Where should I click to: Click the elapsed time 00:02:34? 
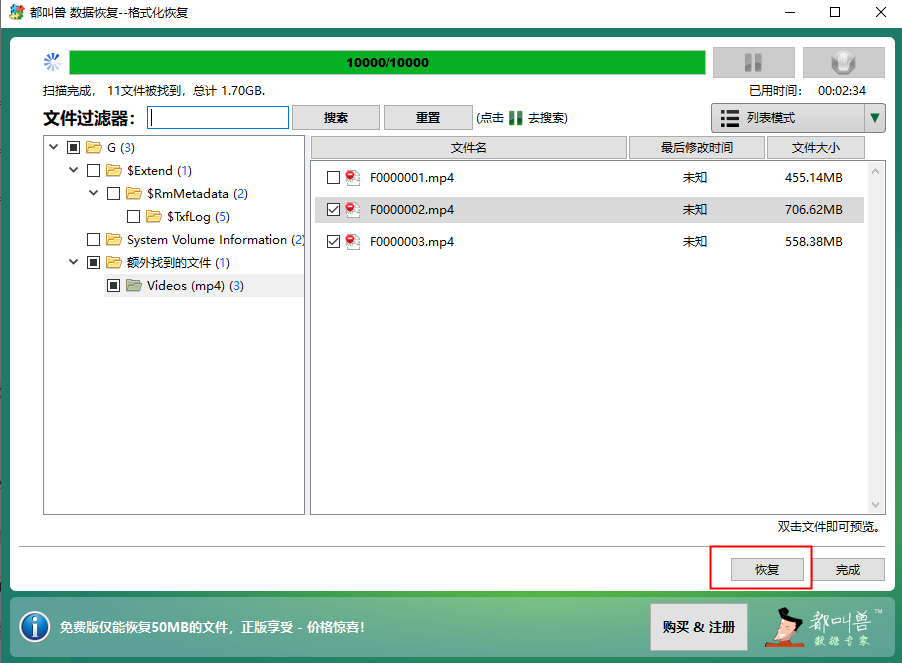click(x=842, y=91)
